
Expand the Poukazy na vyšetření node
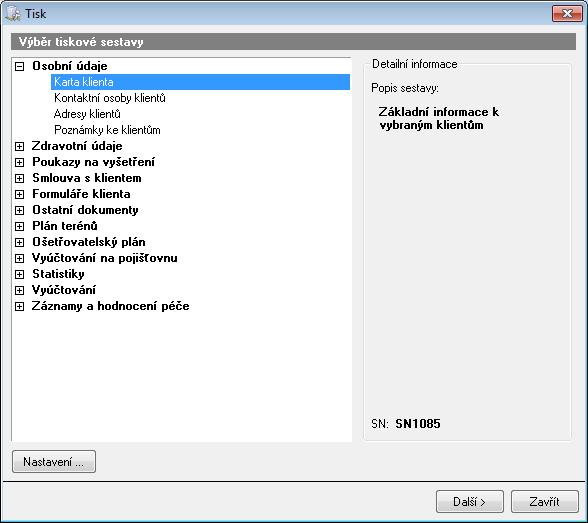(x=20, y=163)
